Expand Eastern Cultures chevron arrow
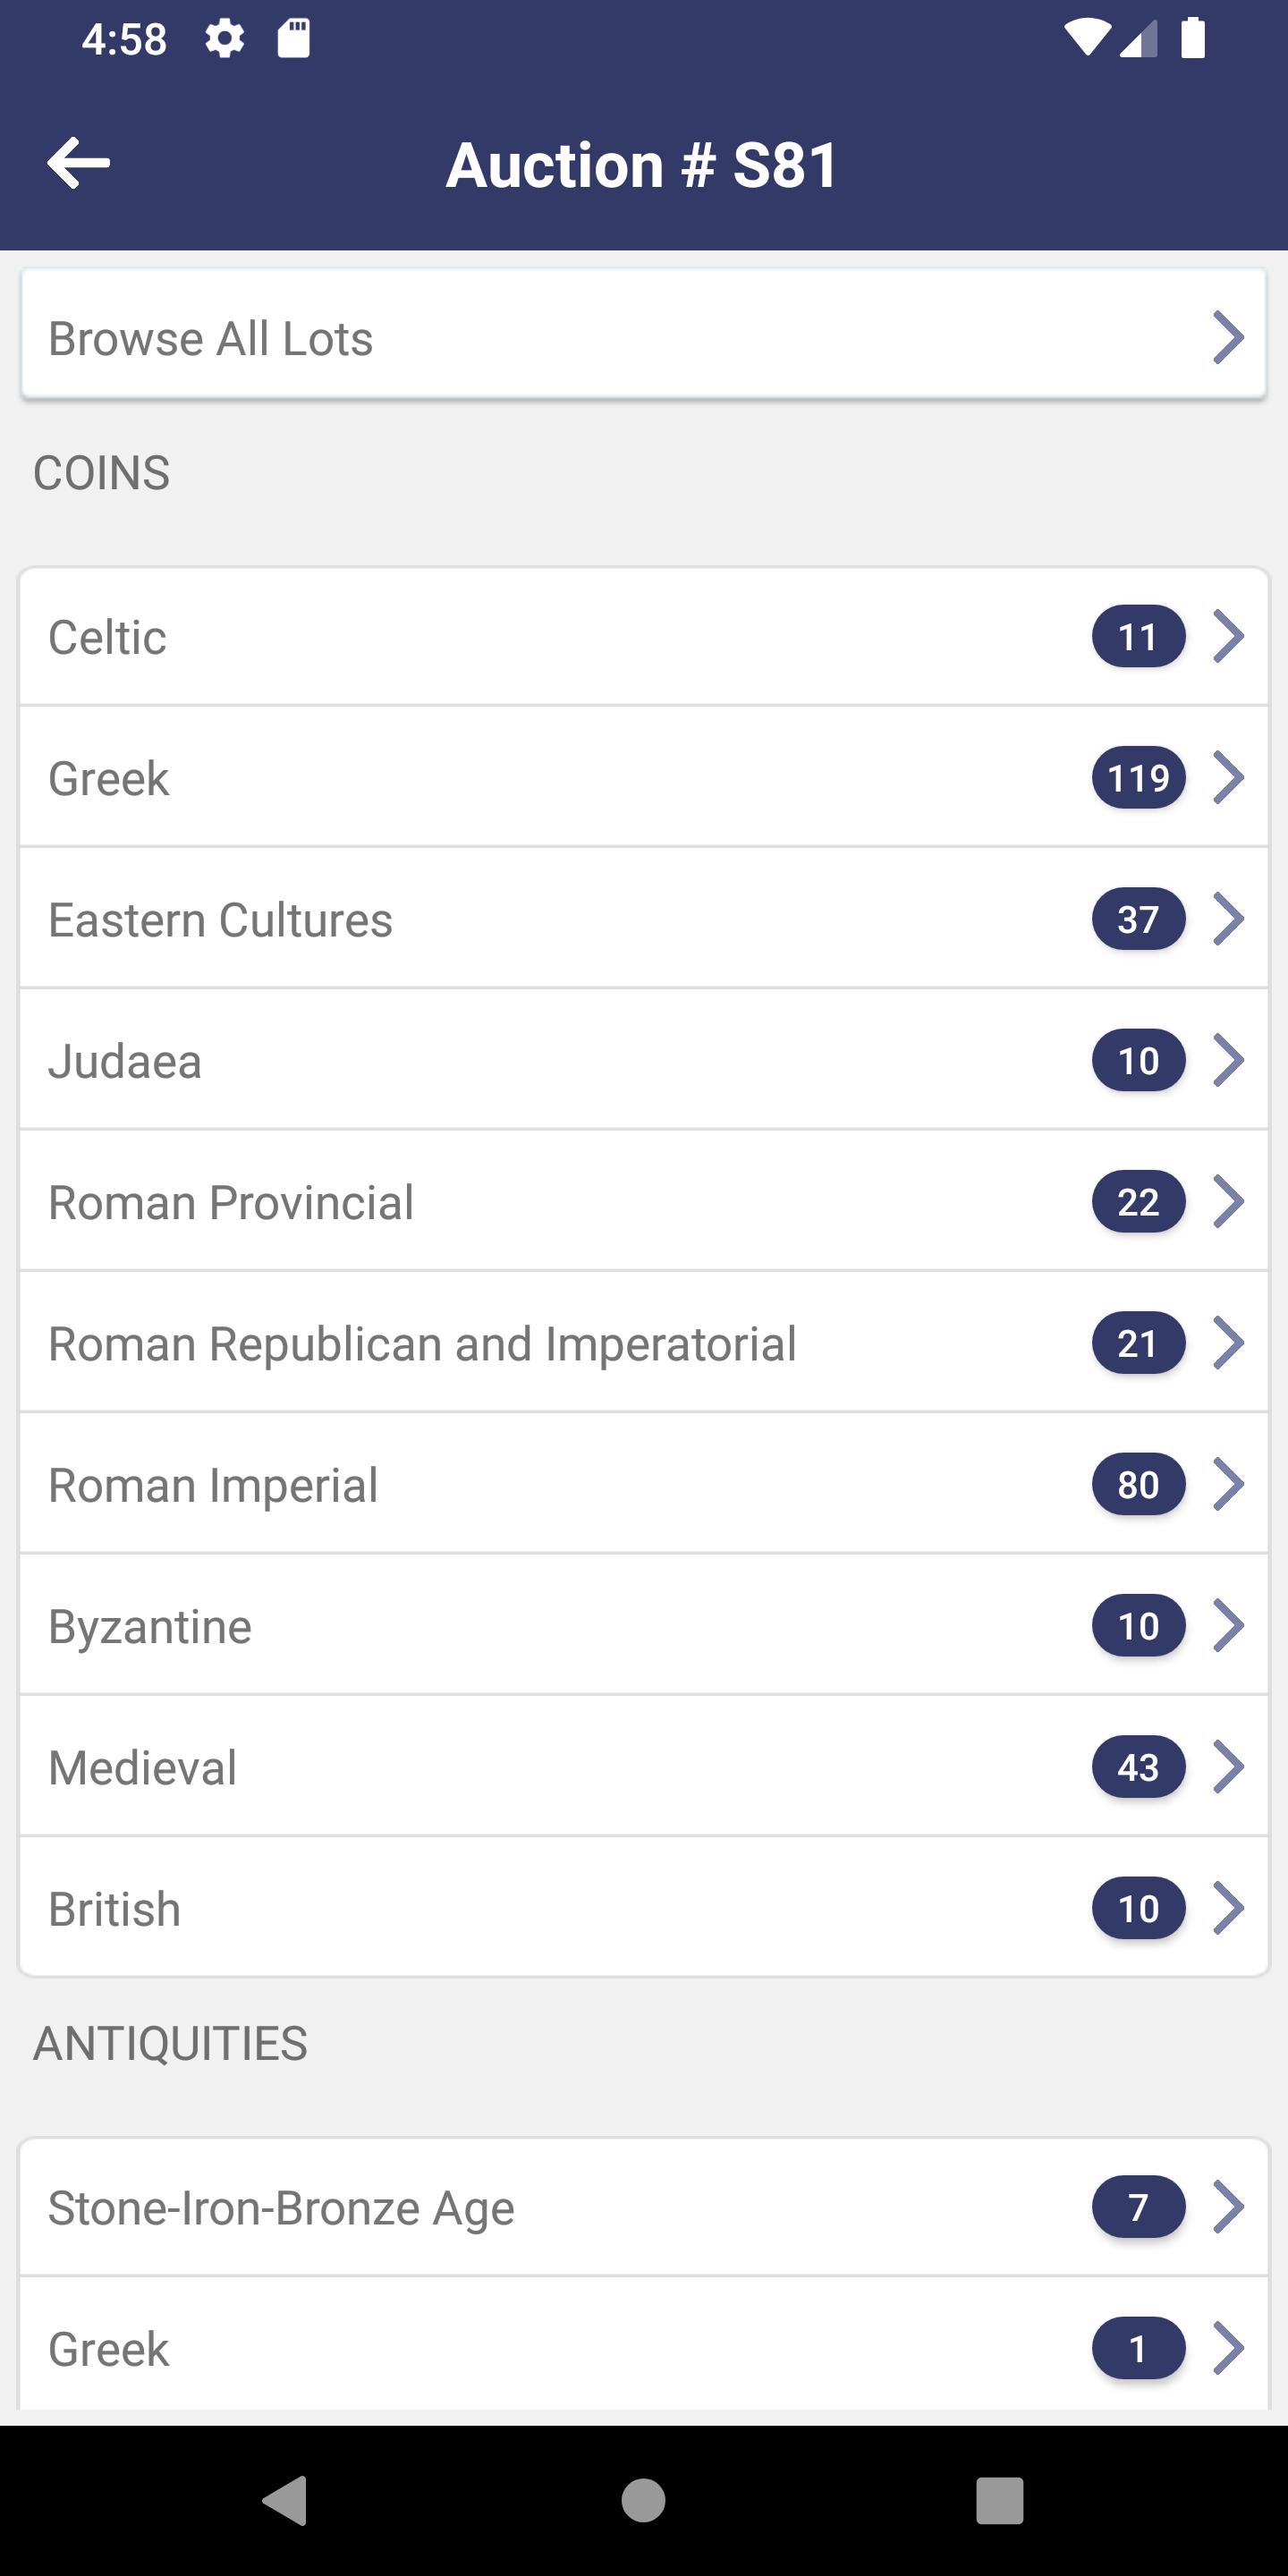Viewport: 1288px width, 2576px height. [1228, 919]
